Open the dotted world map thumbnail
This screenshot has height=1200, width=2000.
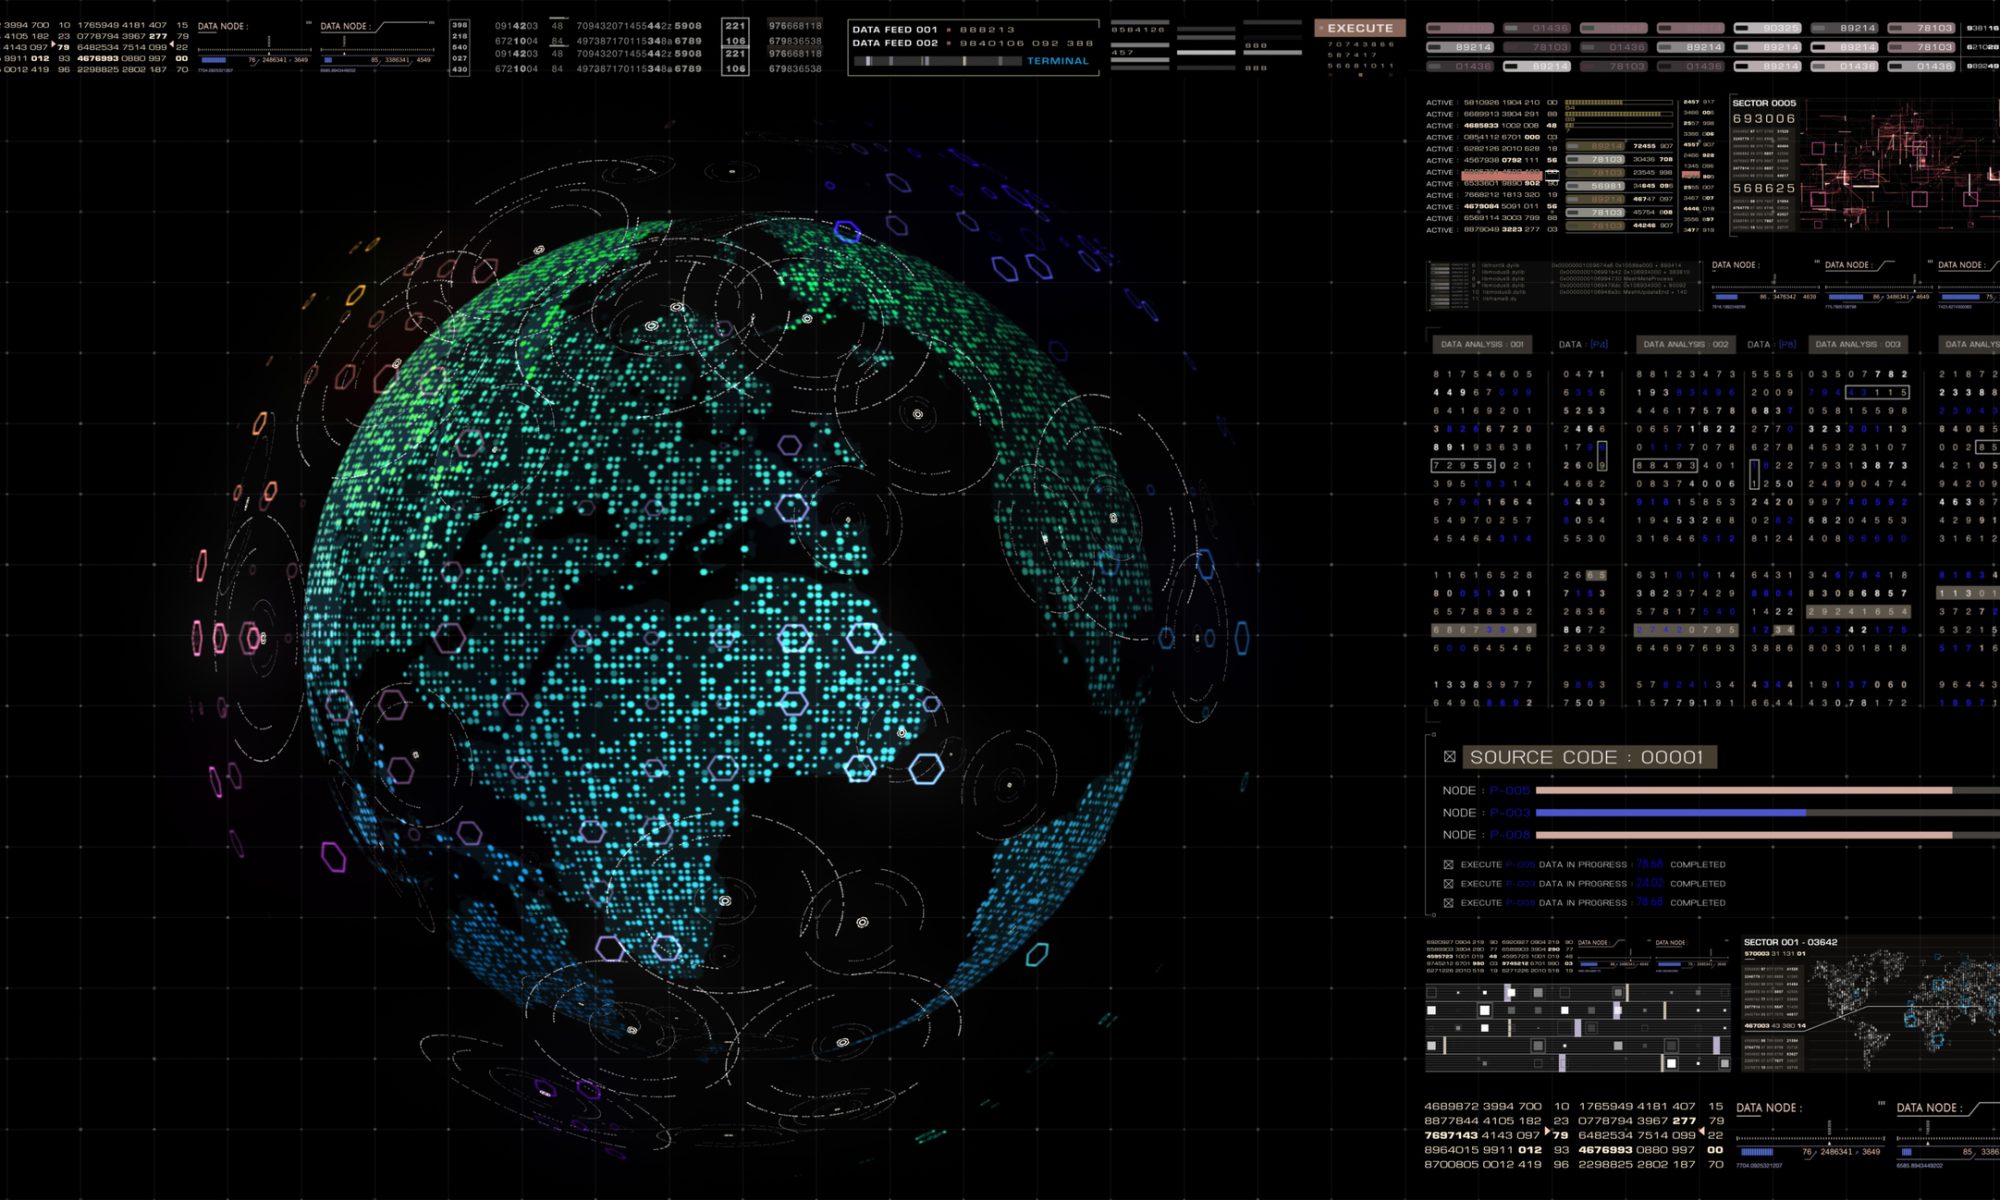pyautogui.click(x=1903, y=1010)
